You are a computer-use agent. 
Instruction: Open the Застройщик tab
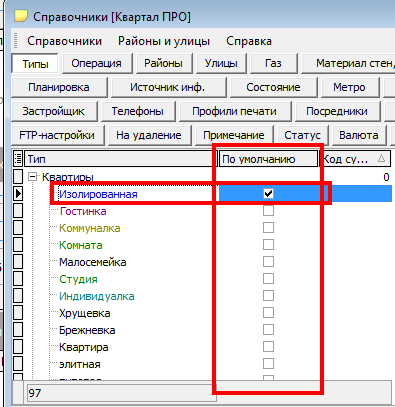[x=54, y=111]
